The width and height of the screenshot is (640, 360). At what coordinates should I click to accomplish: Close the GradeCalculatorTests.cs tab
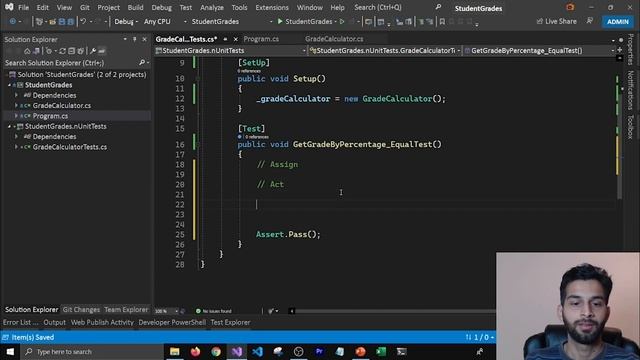pos(236,39)
